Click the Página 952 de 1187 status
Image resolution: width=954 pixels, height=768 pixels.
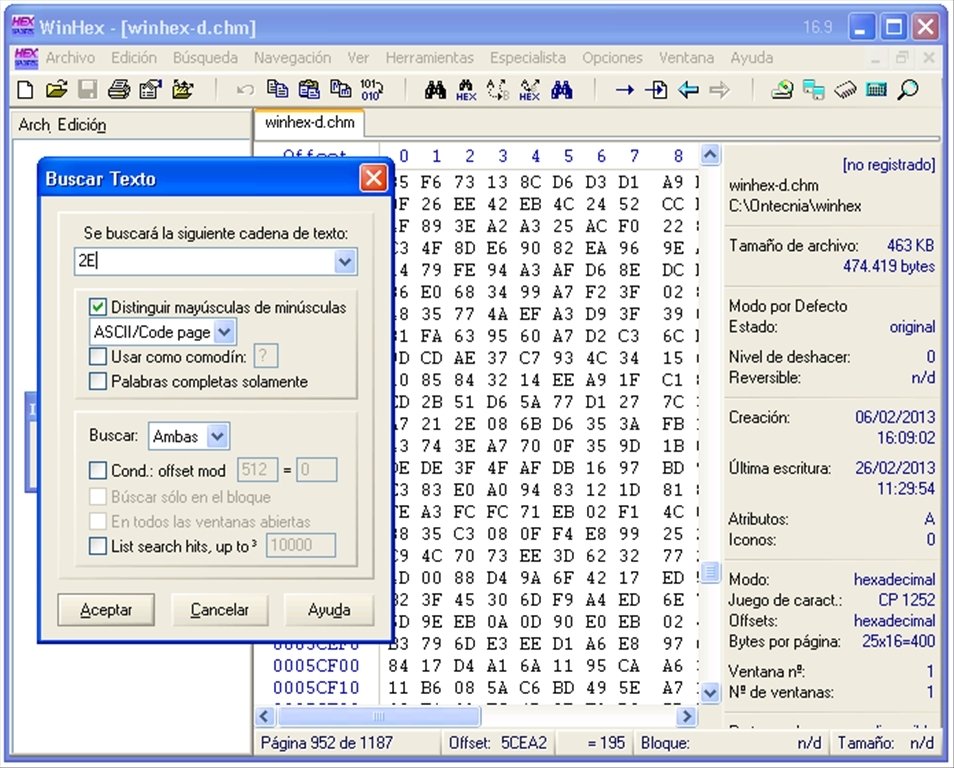point(327,742)
